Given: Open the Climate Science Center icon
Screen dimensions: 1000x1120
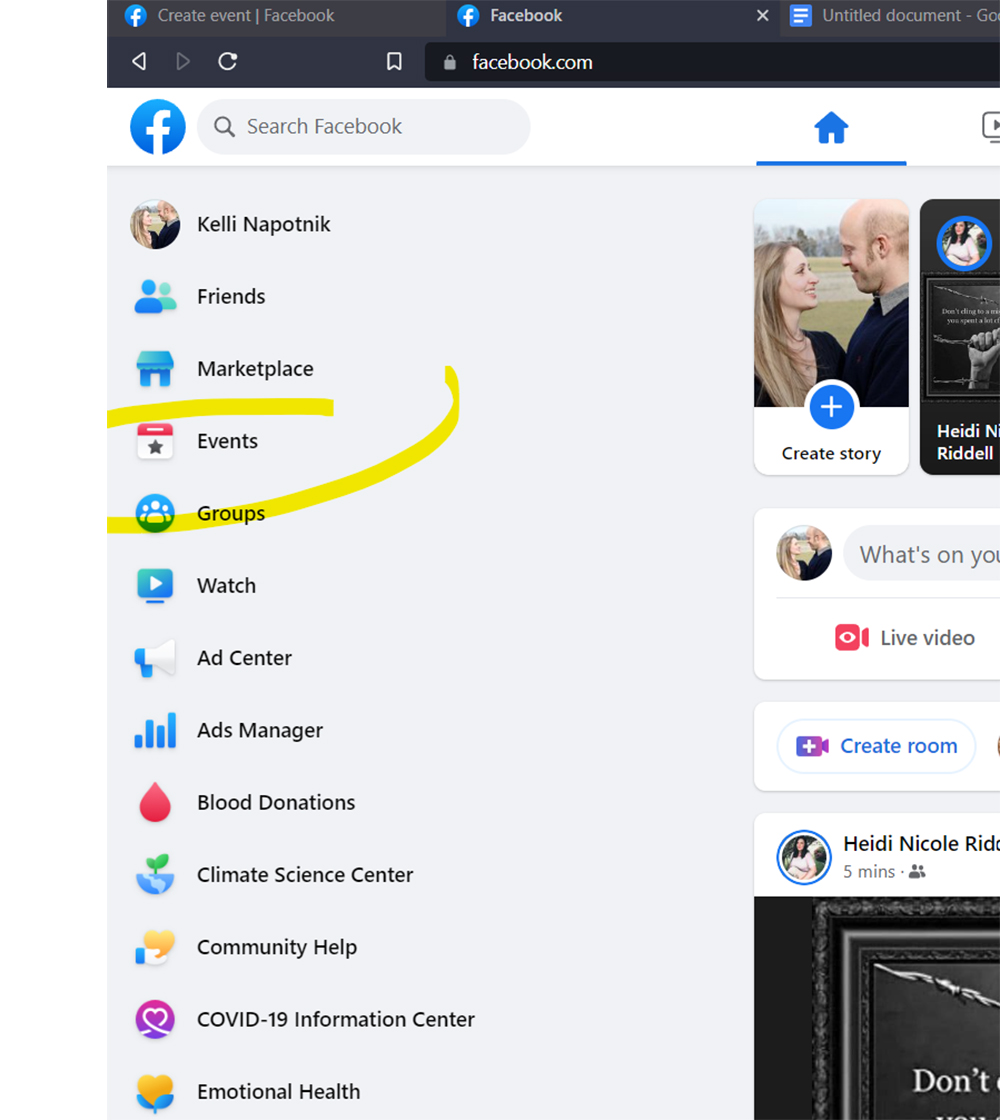Looking at the screenshot, I should (155, 874).
